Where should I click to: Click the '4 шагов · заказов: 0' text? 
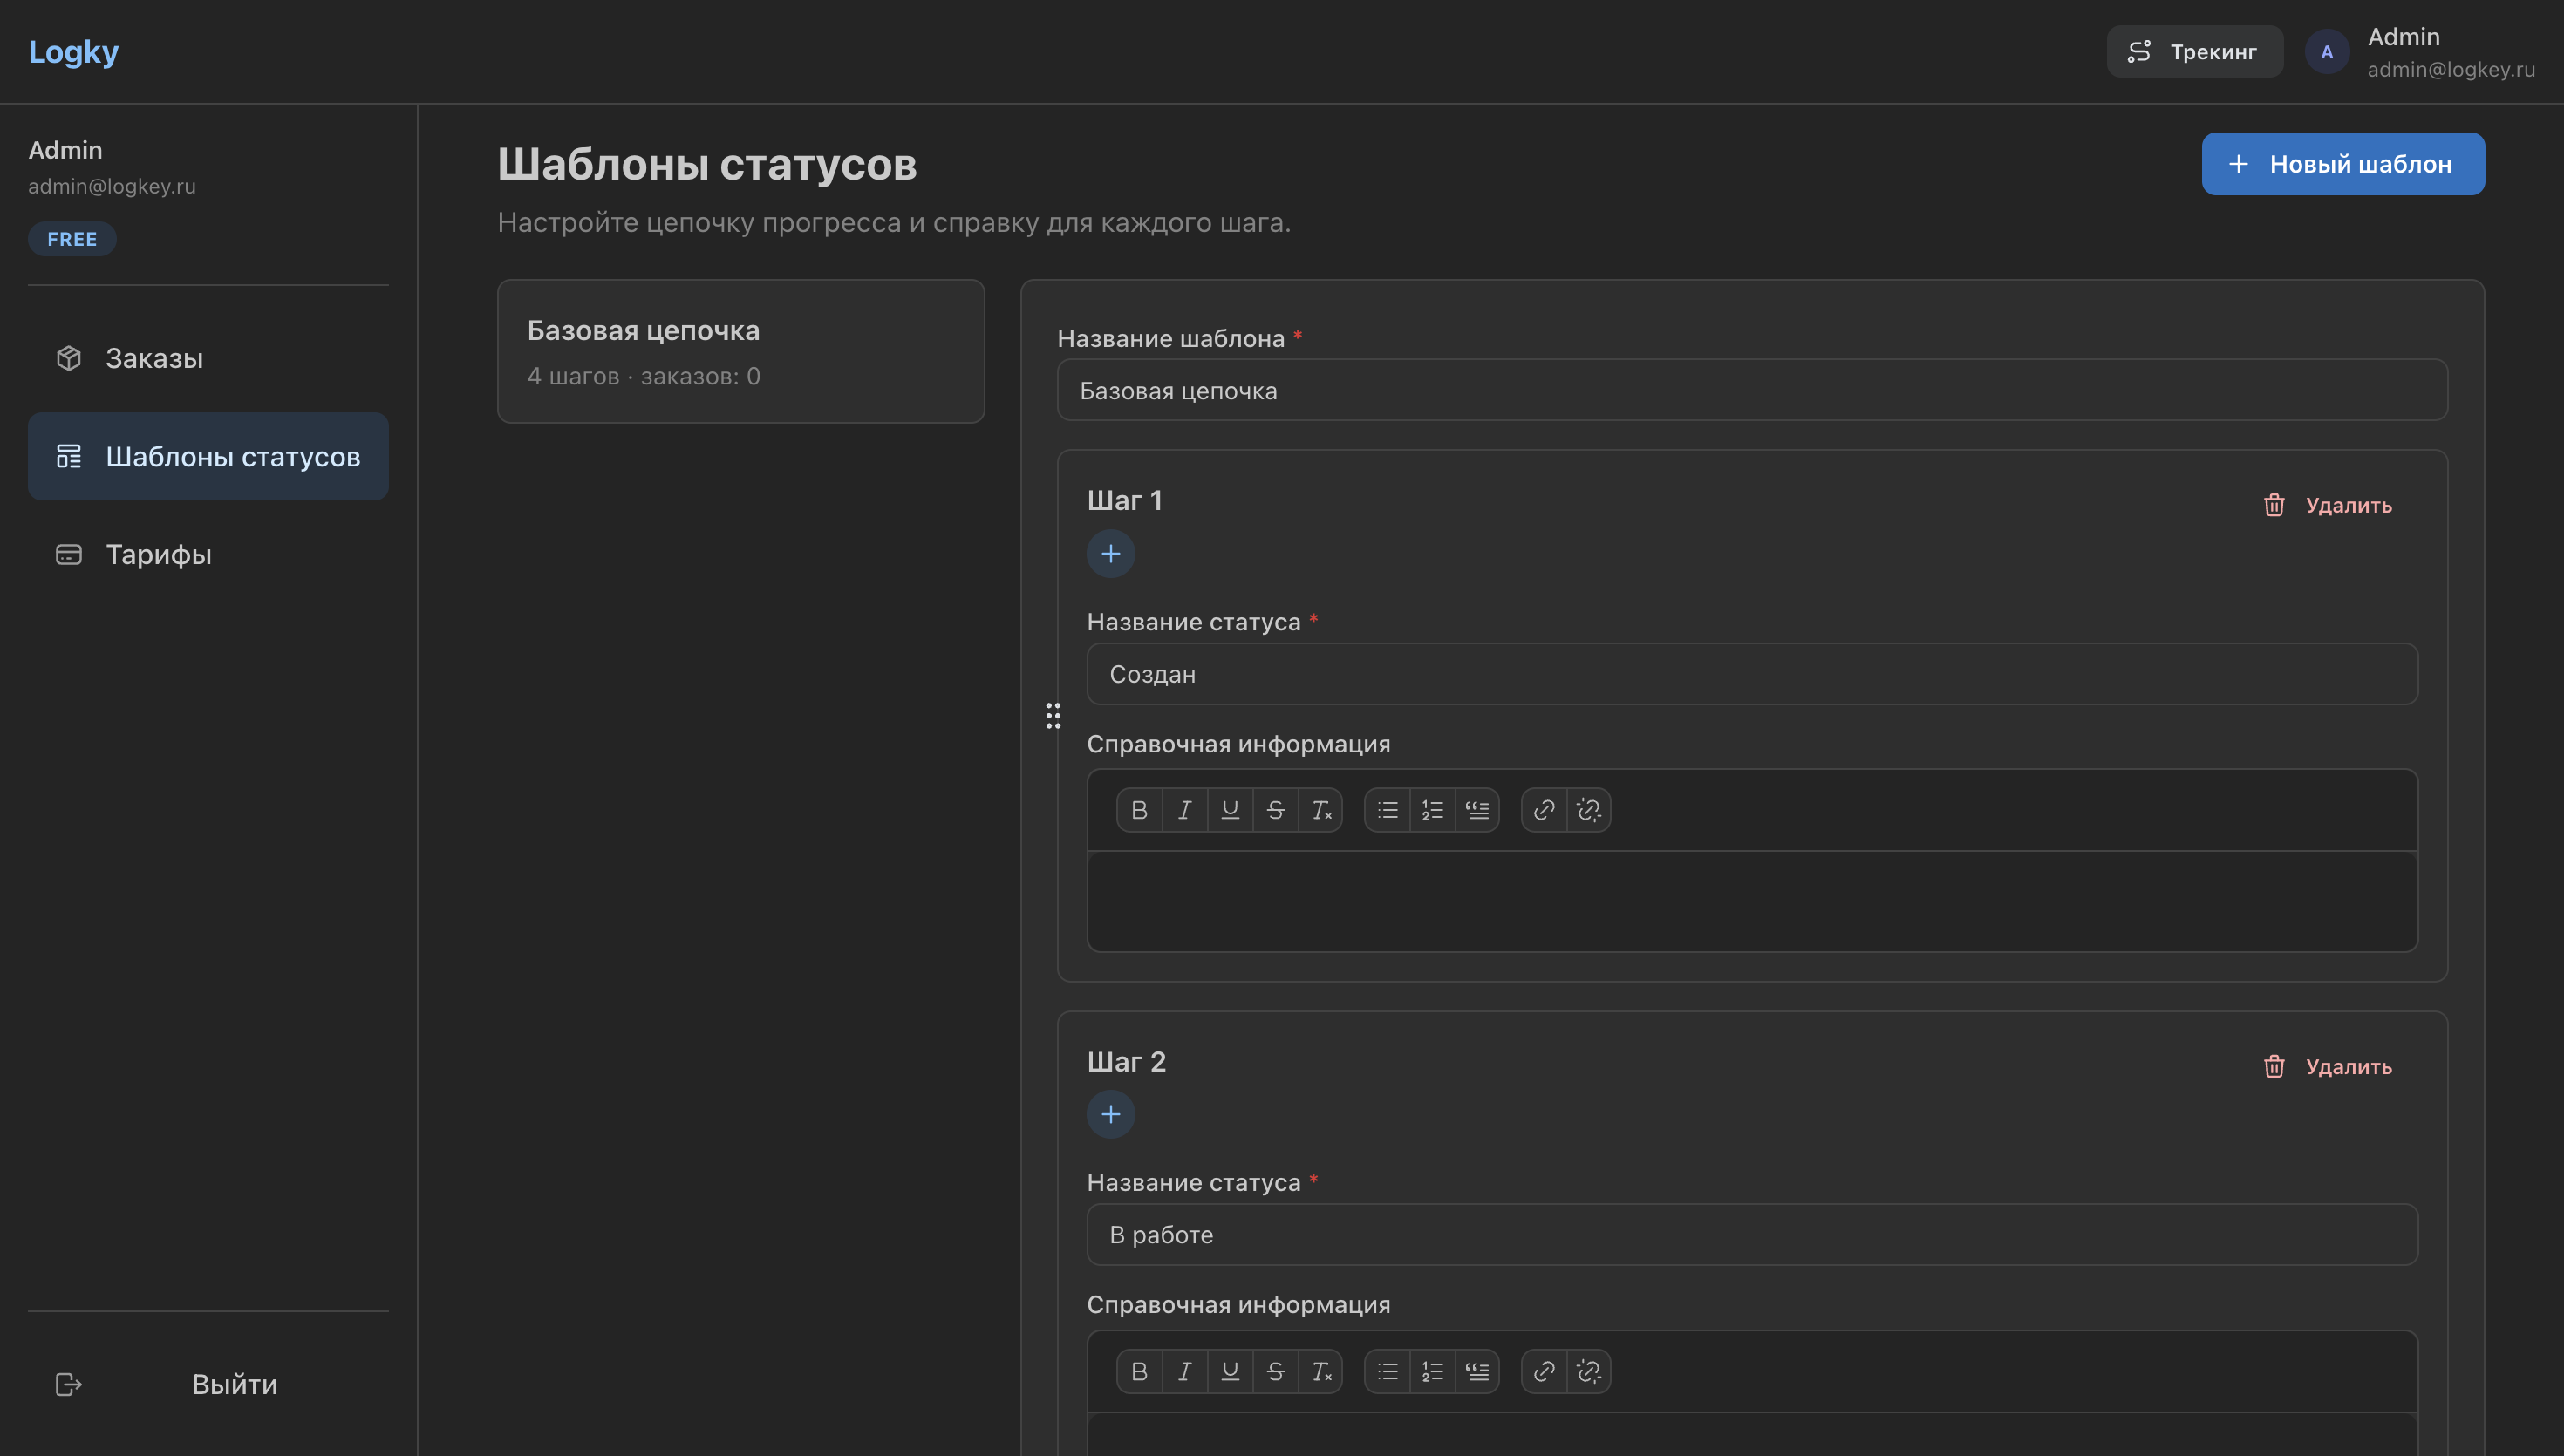tap(644, 376)
